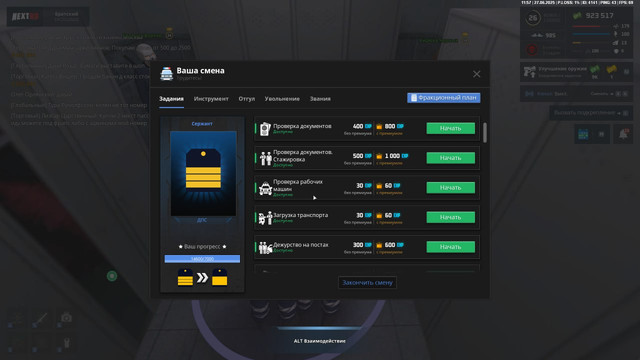Go to the 'Увольнение' tab
Image resolution: width=640 pixels, height=360 pixels.
(x=282, y=99)
